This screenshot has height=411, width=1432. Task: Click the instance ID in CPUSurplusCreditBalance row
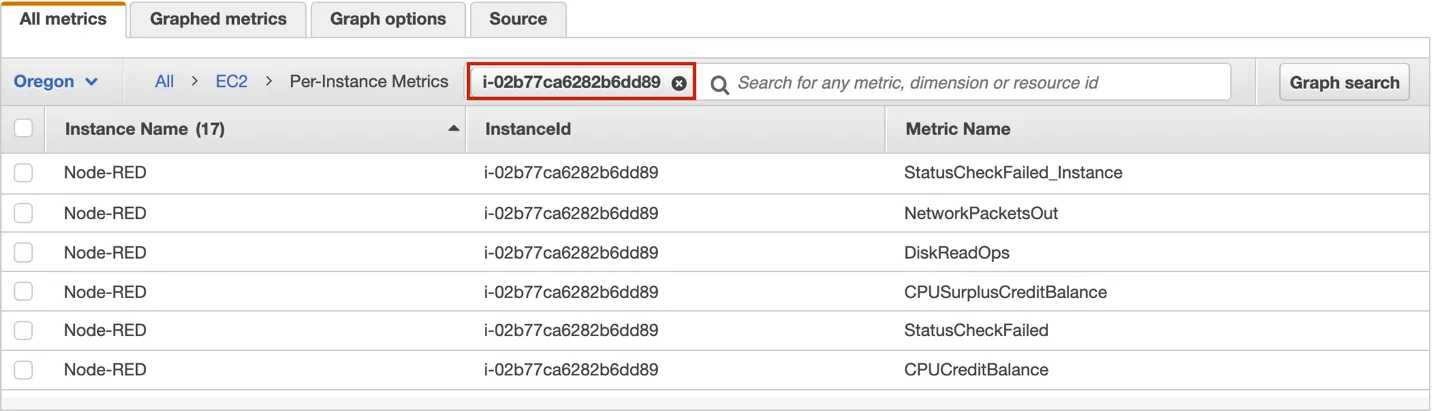(x=571, y=292)
